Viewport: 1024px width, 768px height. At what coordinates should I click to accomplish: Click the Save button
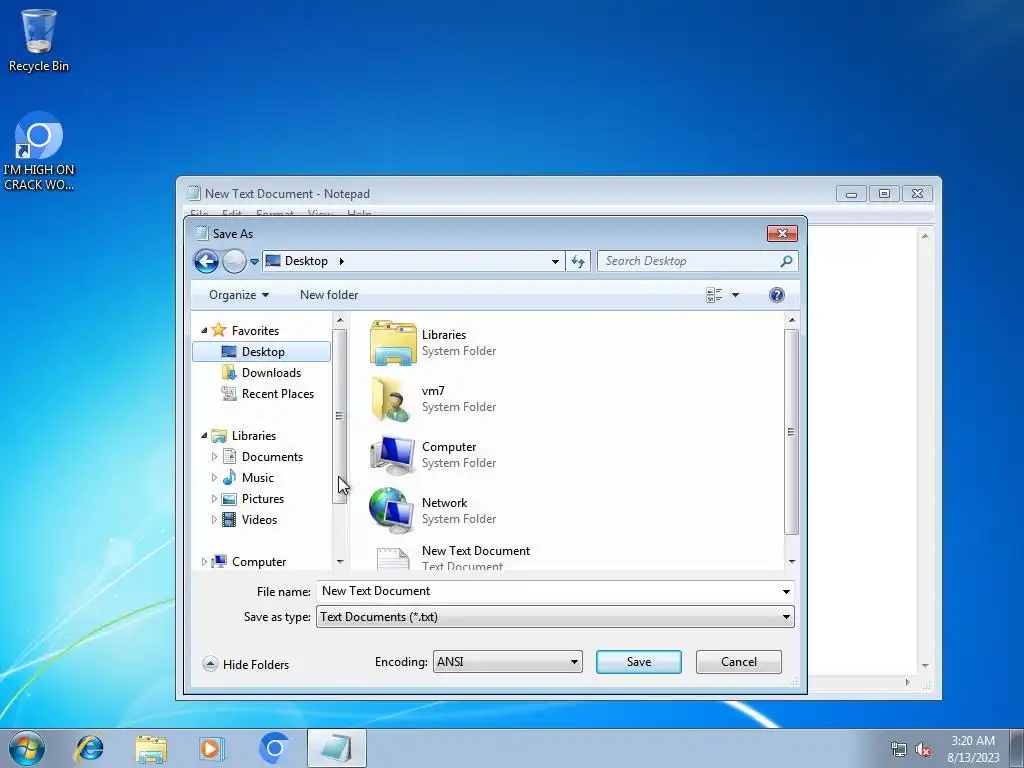point(639,662)
